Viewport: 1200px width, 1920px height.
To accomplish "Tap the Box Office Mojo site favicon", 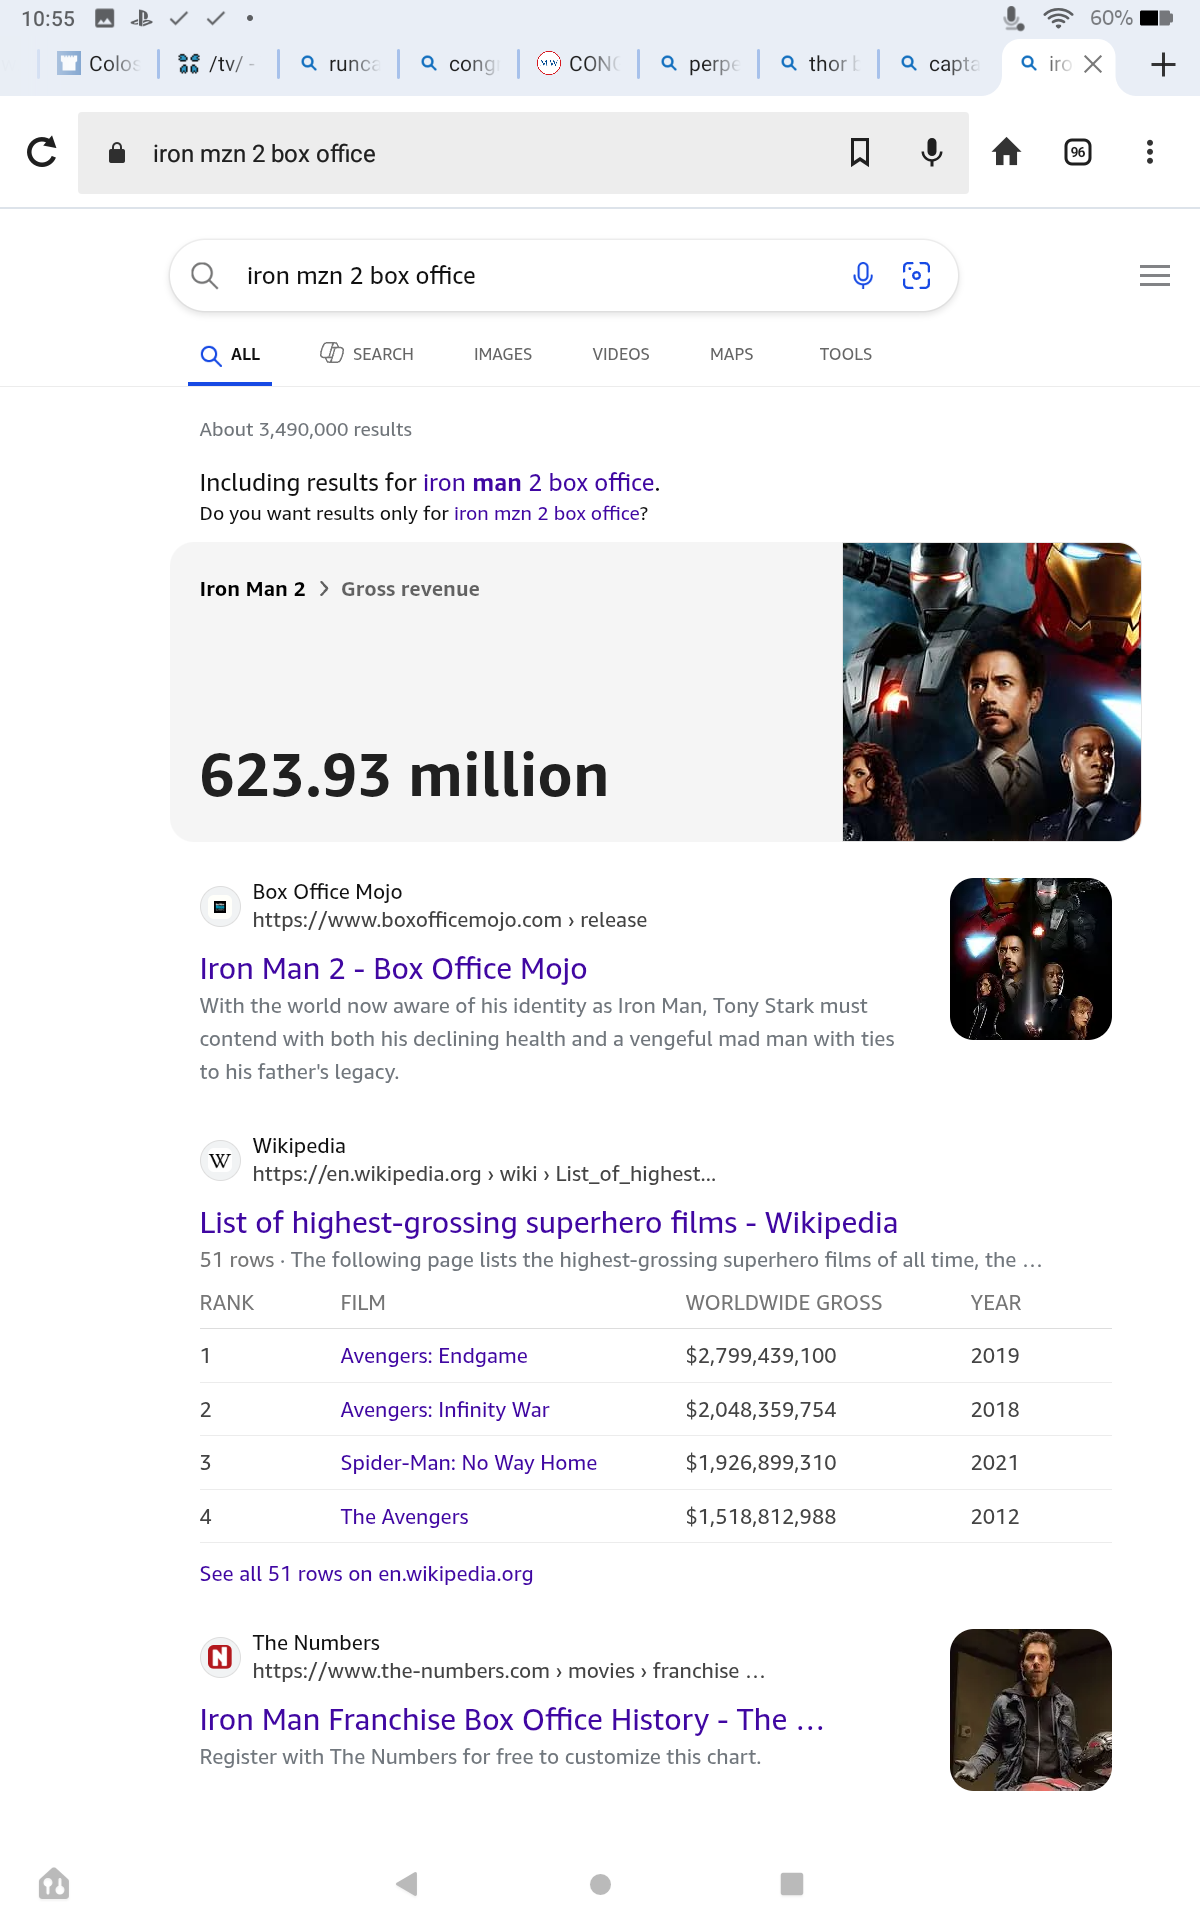I will [x=220, y=906].
